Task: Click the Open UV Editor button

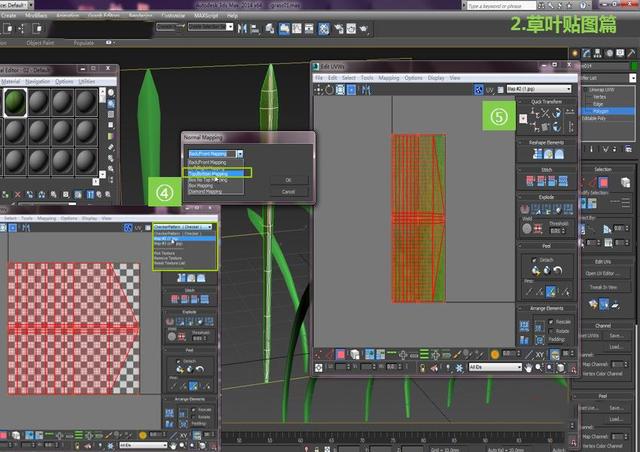Action: pyautogui.click(x=603, y=273)
